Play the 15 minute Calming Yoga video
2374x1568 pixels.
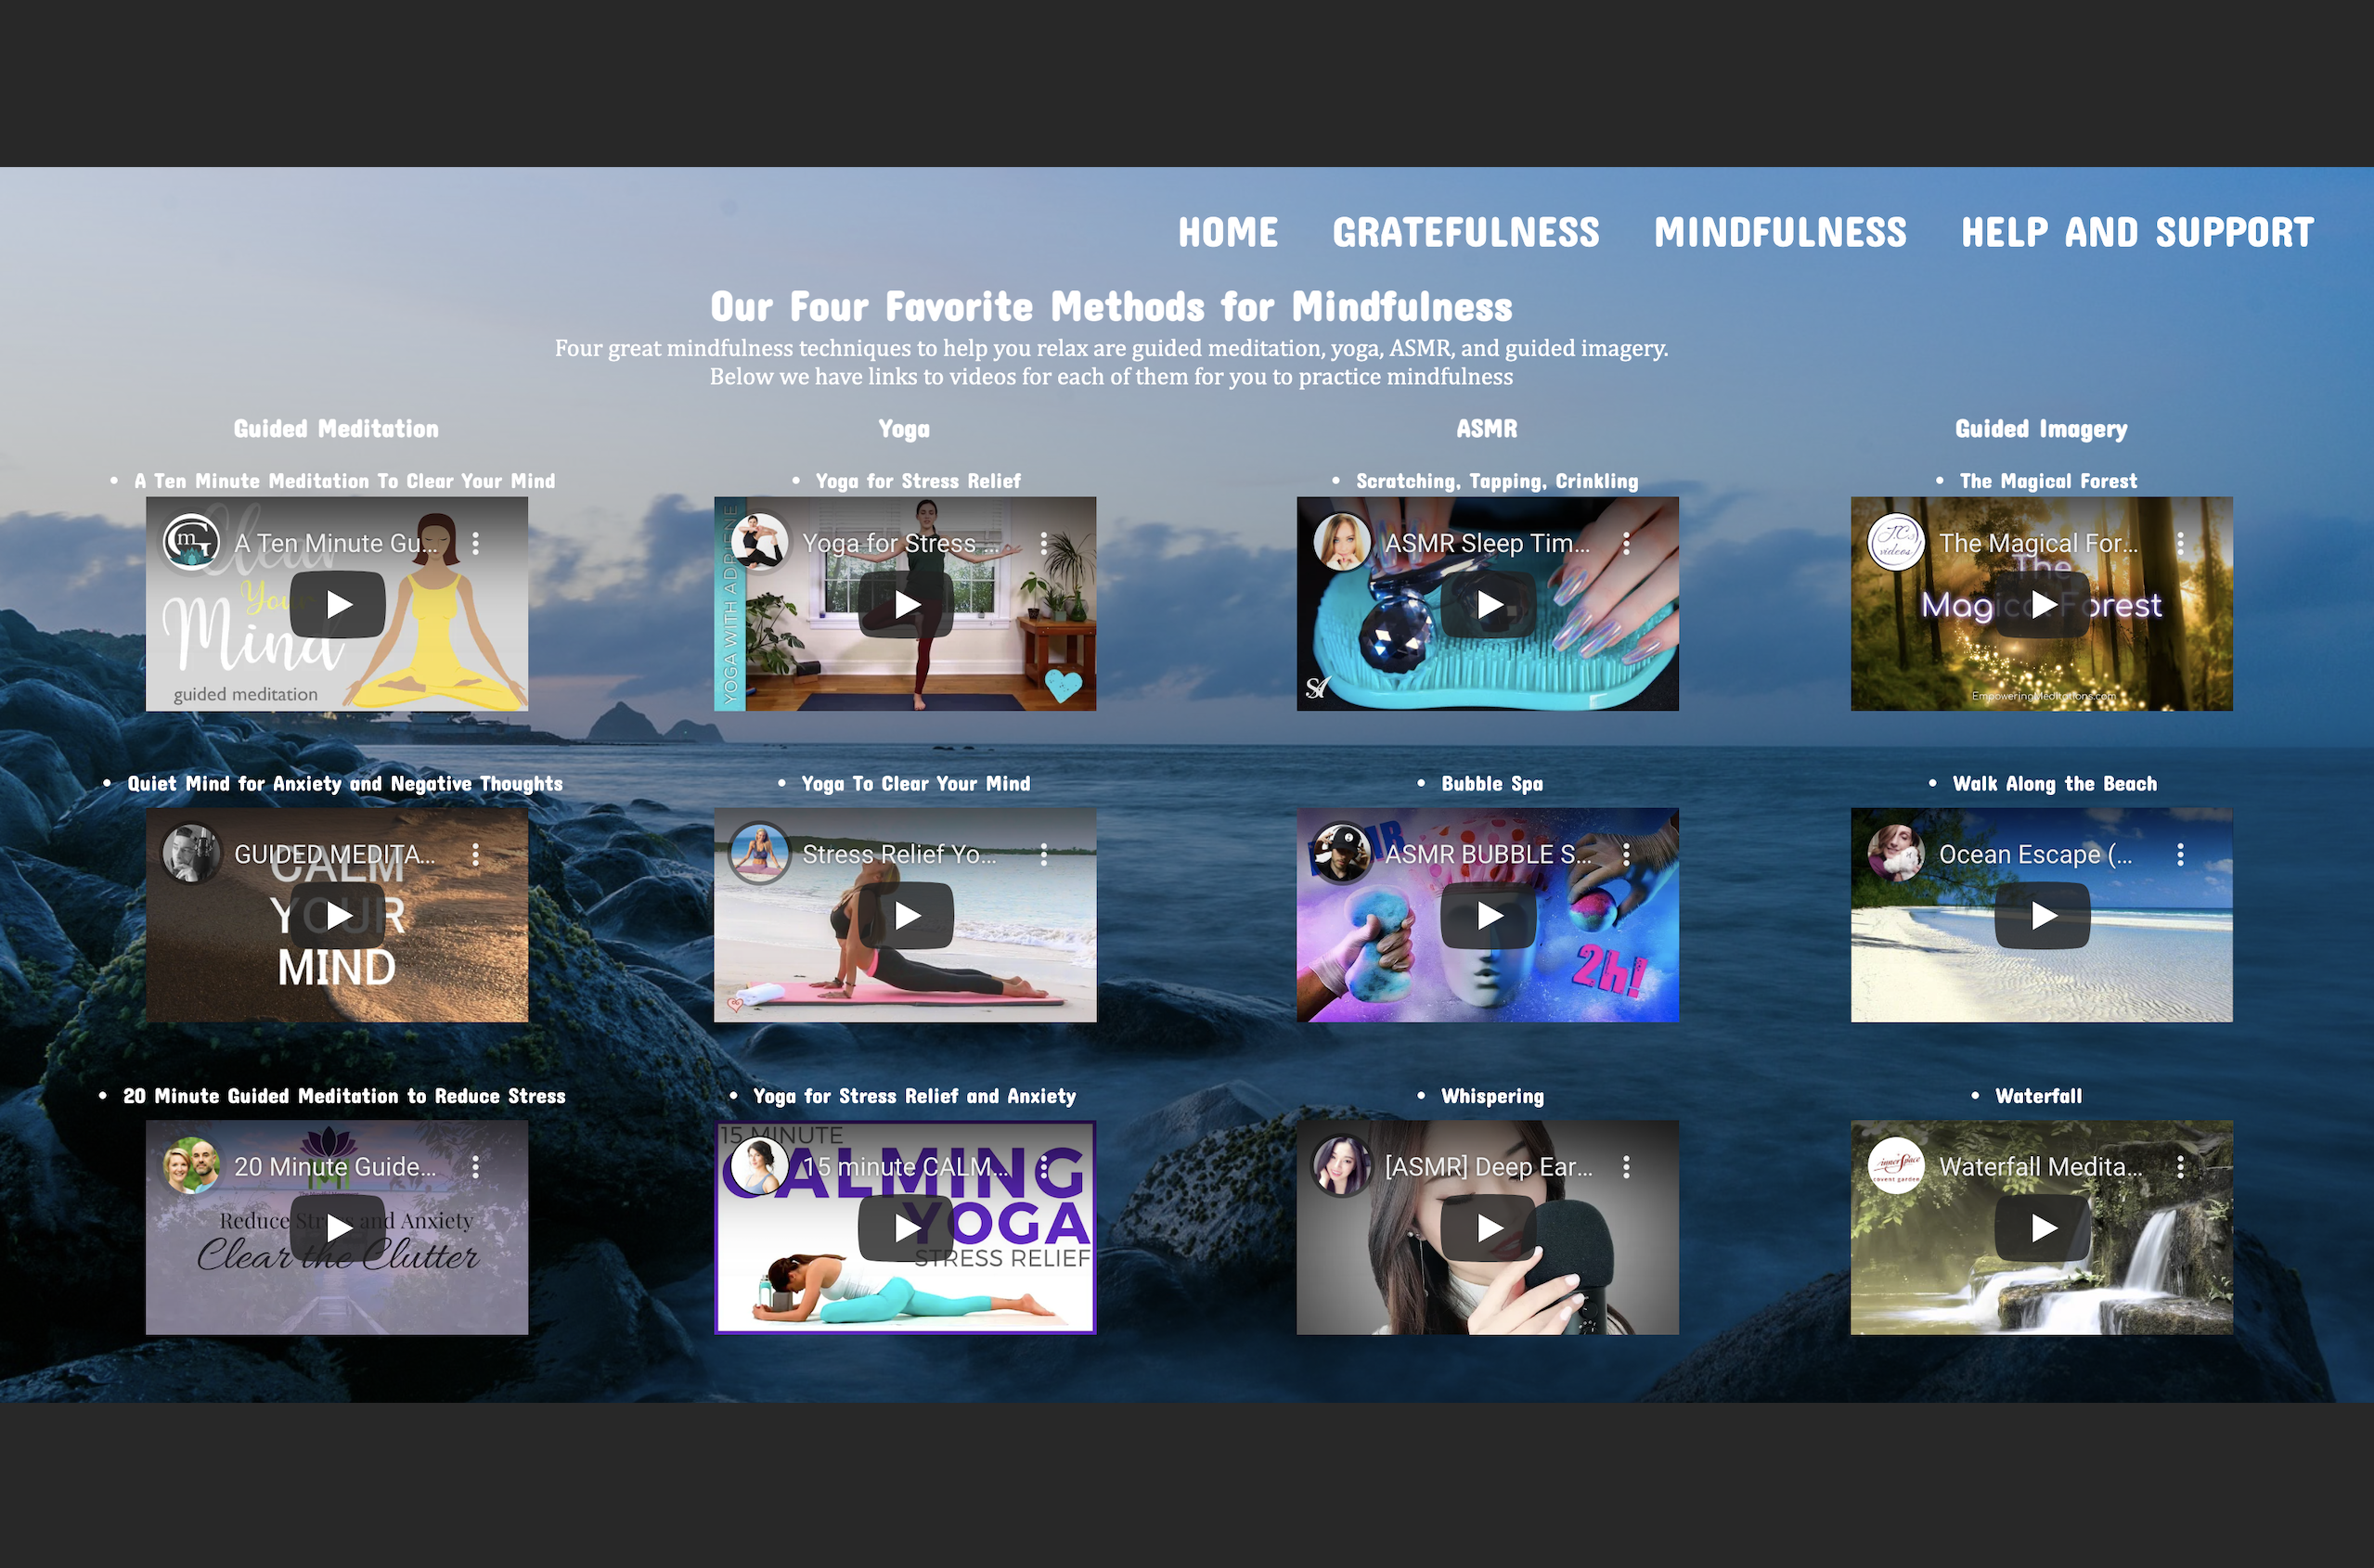[906, 1227]
